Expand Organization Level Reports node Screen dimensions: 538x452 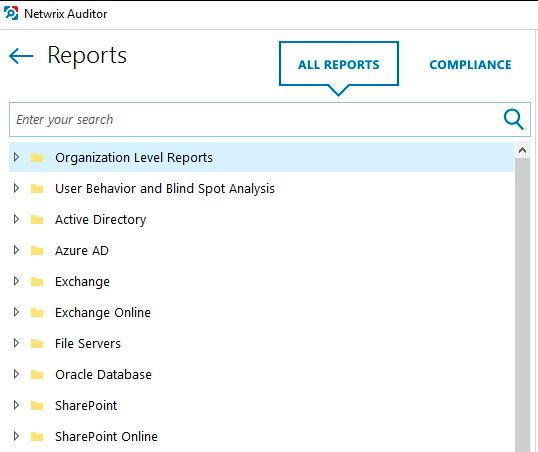16,157
